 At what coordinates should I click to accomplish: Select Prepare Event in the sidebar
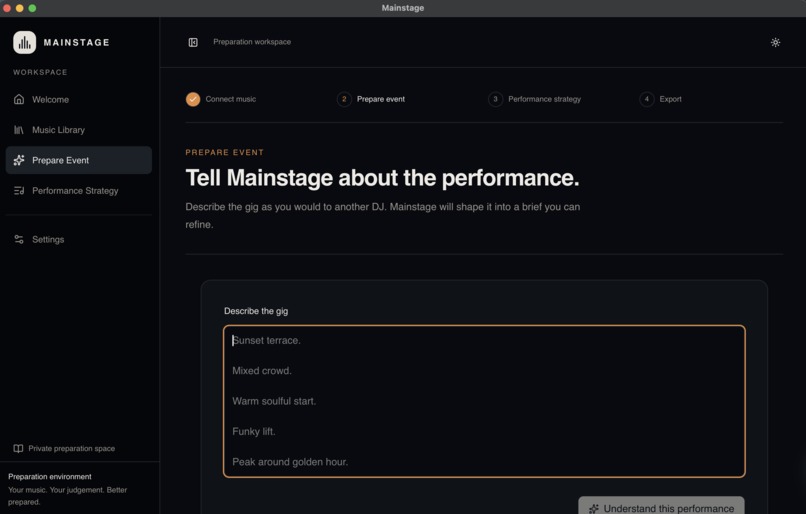79,160
